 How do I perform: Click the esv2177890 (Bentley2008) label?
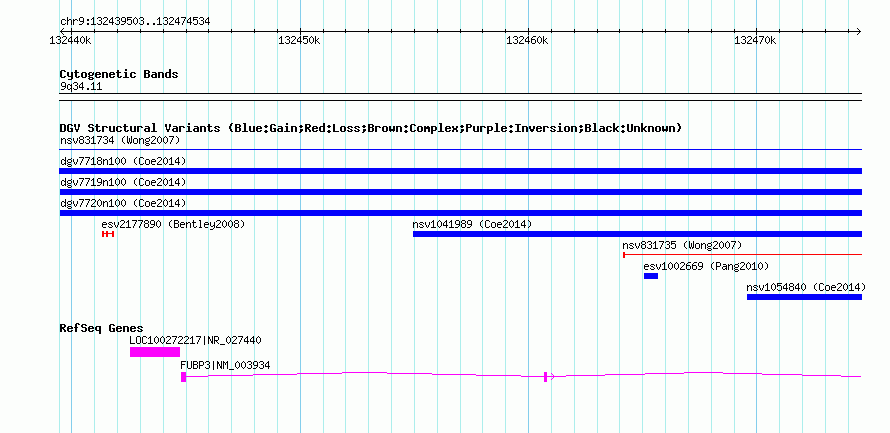pyautogui.click(x=173, y=224)
